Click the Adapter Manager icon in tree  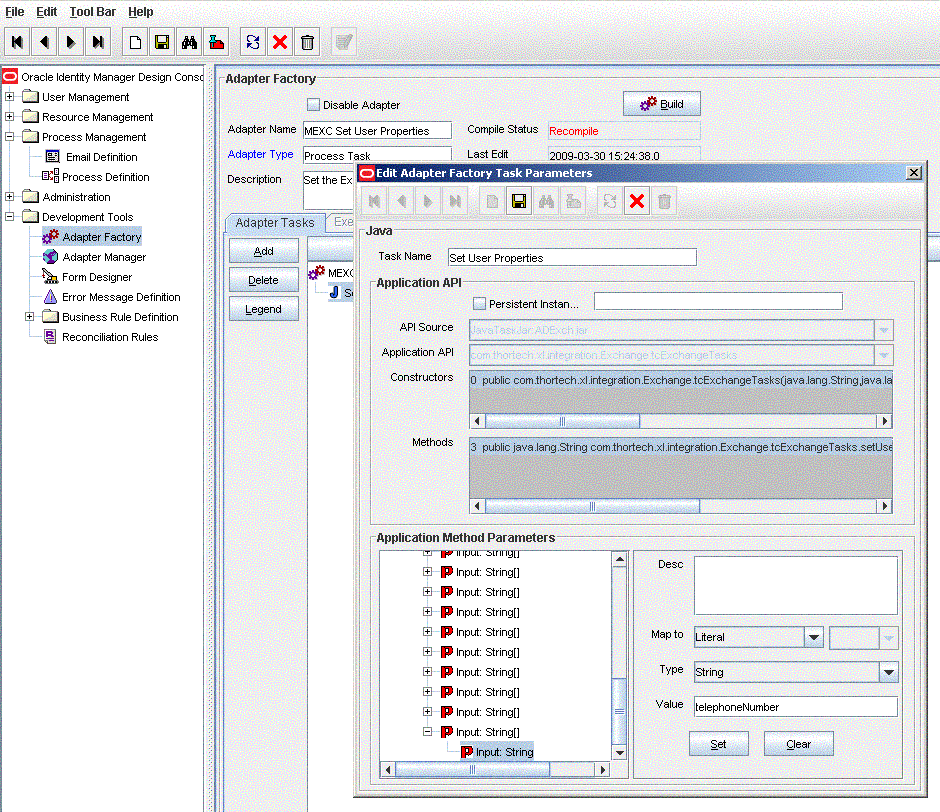[x=51, y=257]
